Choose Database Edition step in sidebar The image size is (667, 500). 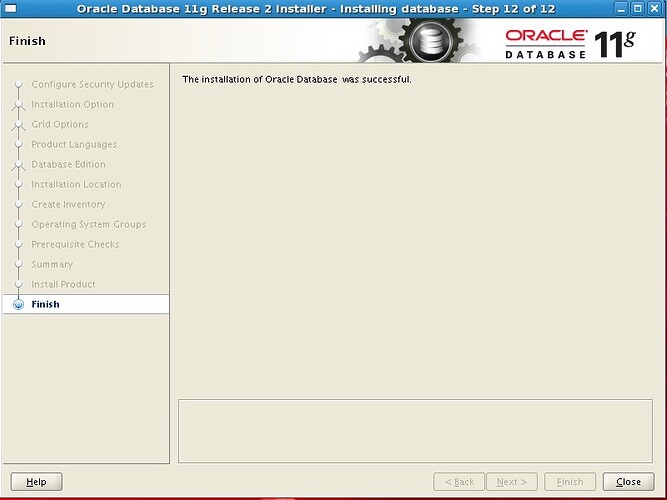[x=68, y=164]
